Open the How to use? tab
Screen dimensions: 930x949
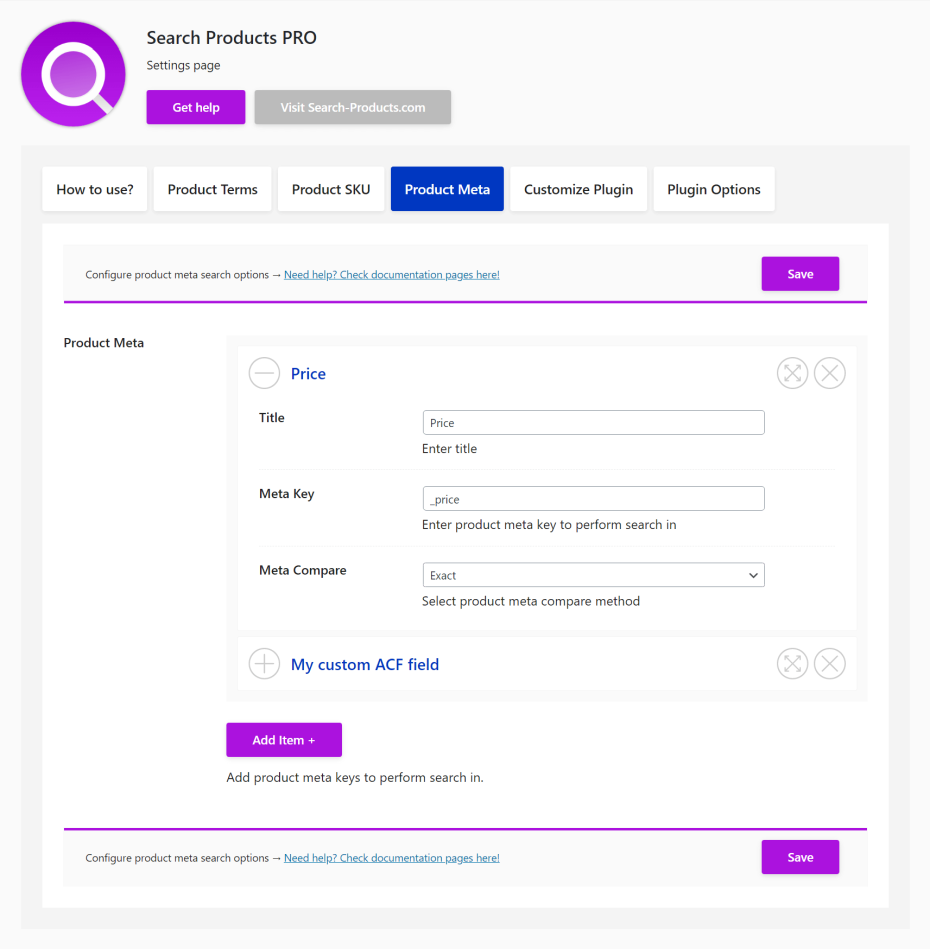coord(95,189)
